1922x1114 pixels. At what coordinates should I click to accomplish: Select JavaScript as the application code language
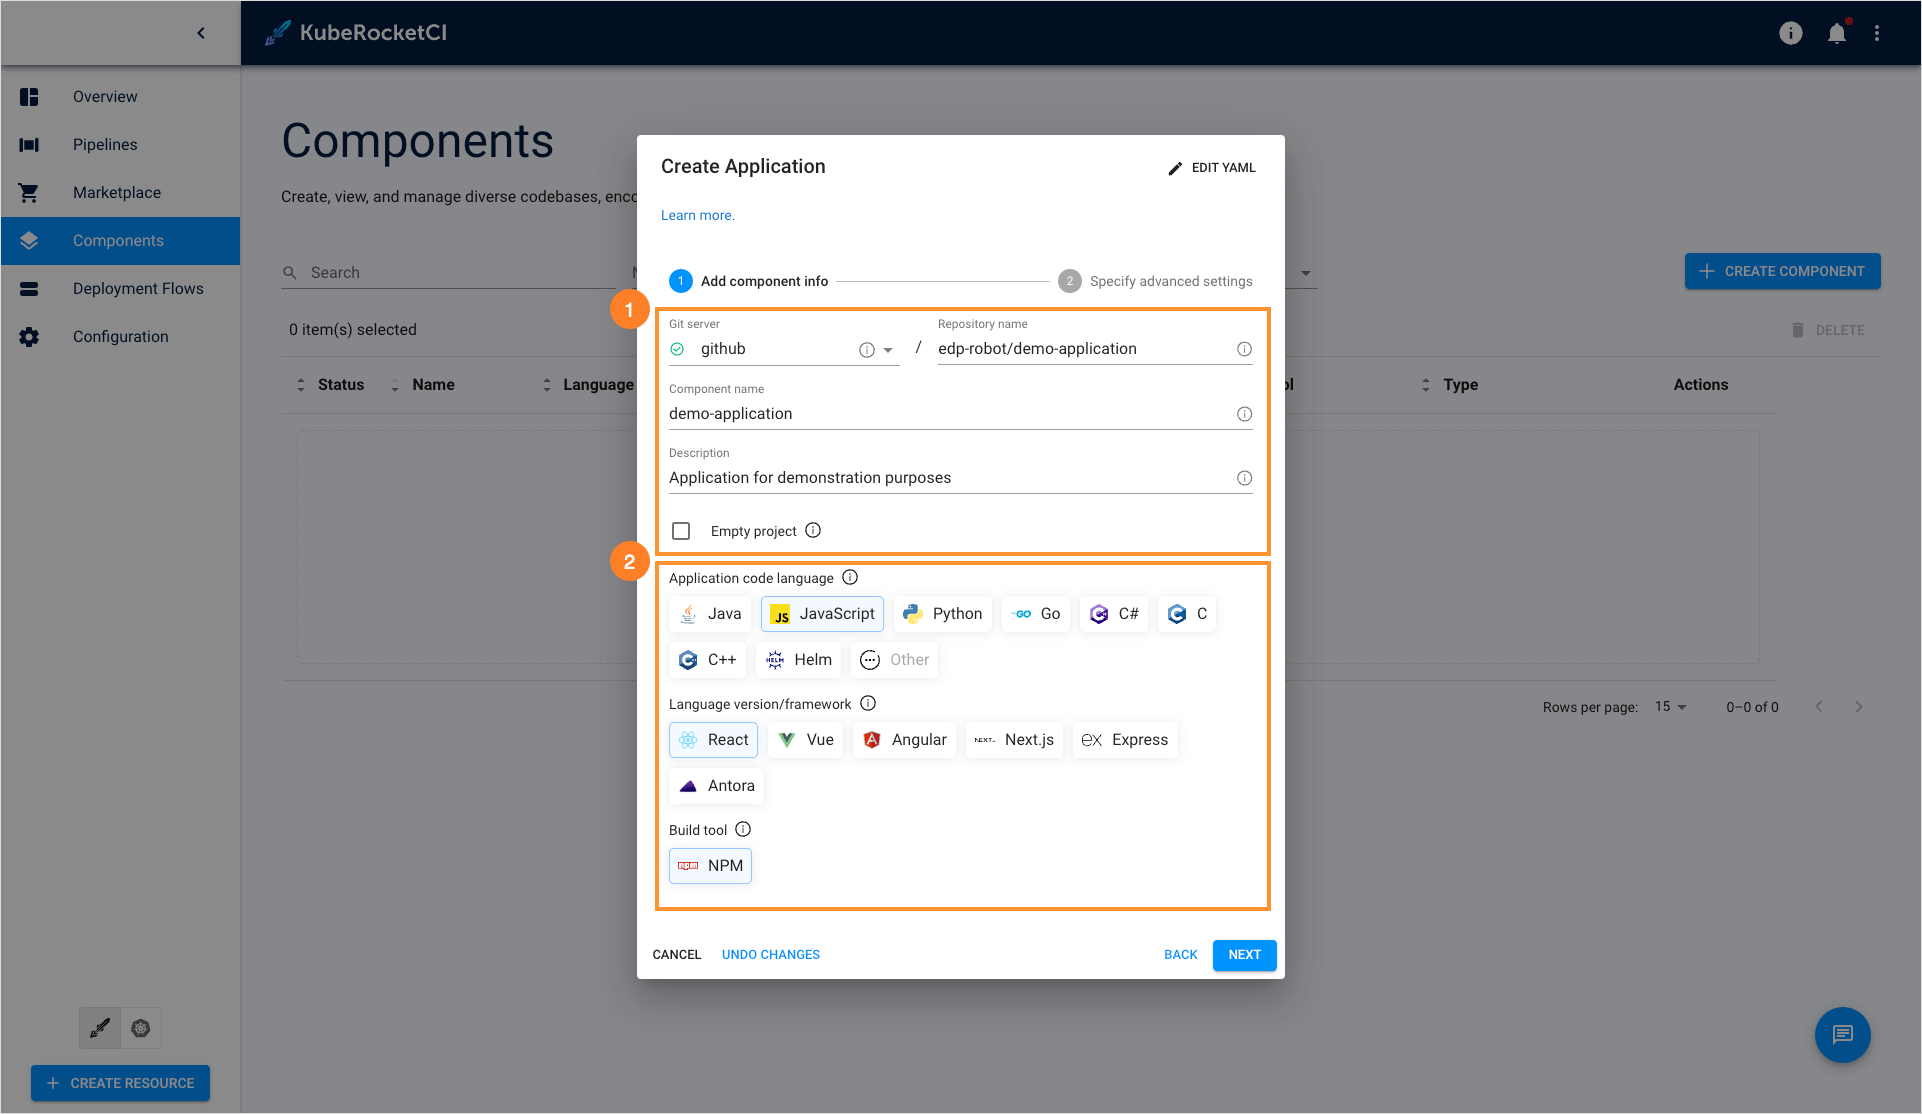coord(822,613)
